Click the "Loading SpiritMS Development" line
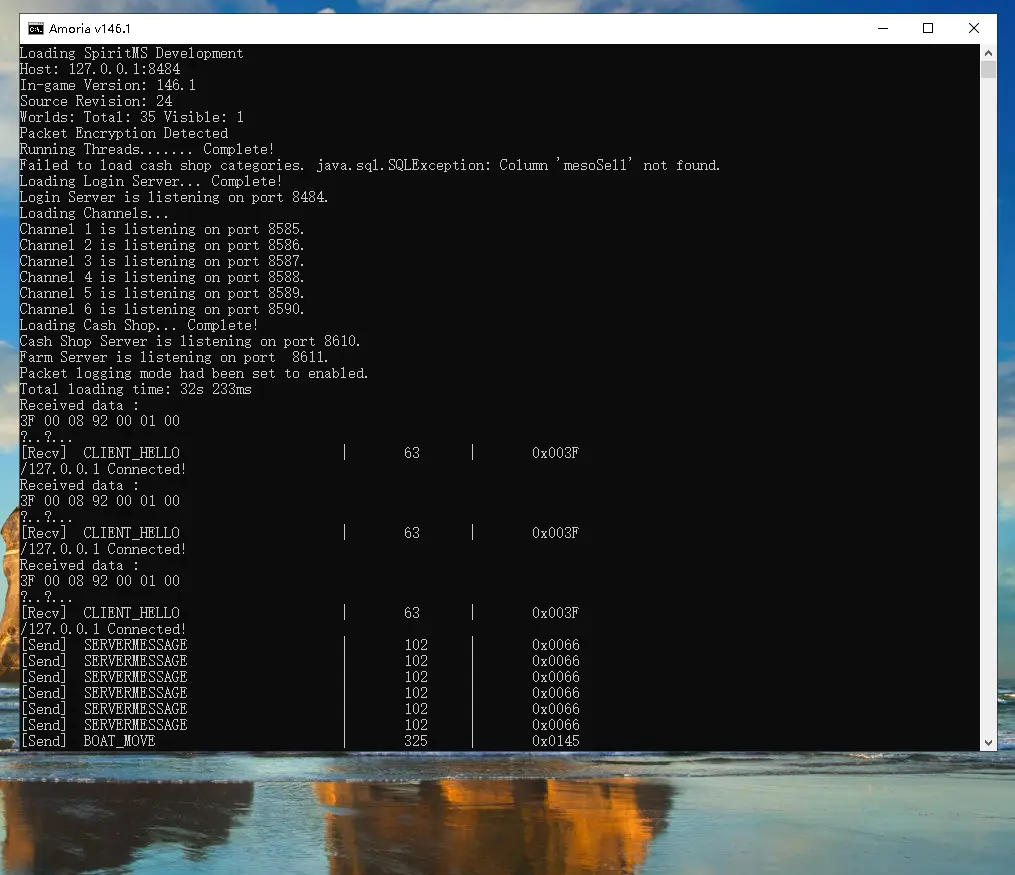Screen dimensions: 1015x875 coord(131,53)
